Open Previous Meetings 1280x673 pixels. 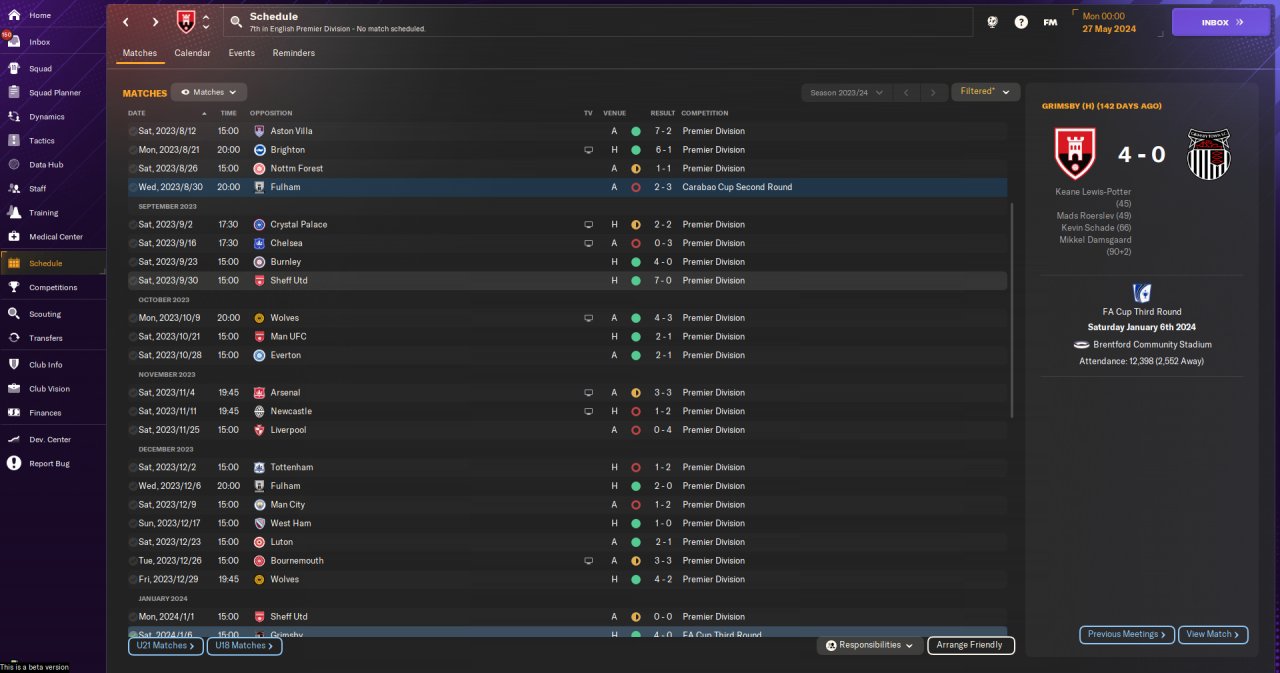point(1126,634)
